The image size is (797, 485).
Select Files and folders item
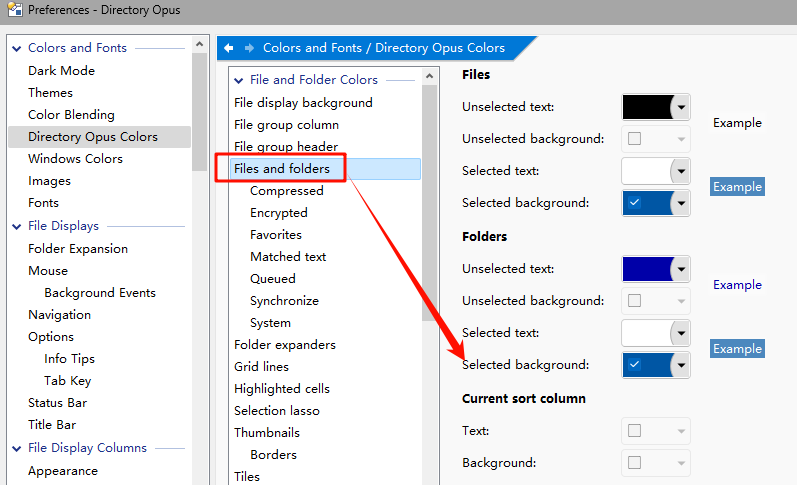tap(325, 169)
